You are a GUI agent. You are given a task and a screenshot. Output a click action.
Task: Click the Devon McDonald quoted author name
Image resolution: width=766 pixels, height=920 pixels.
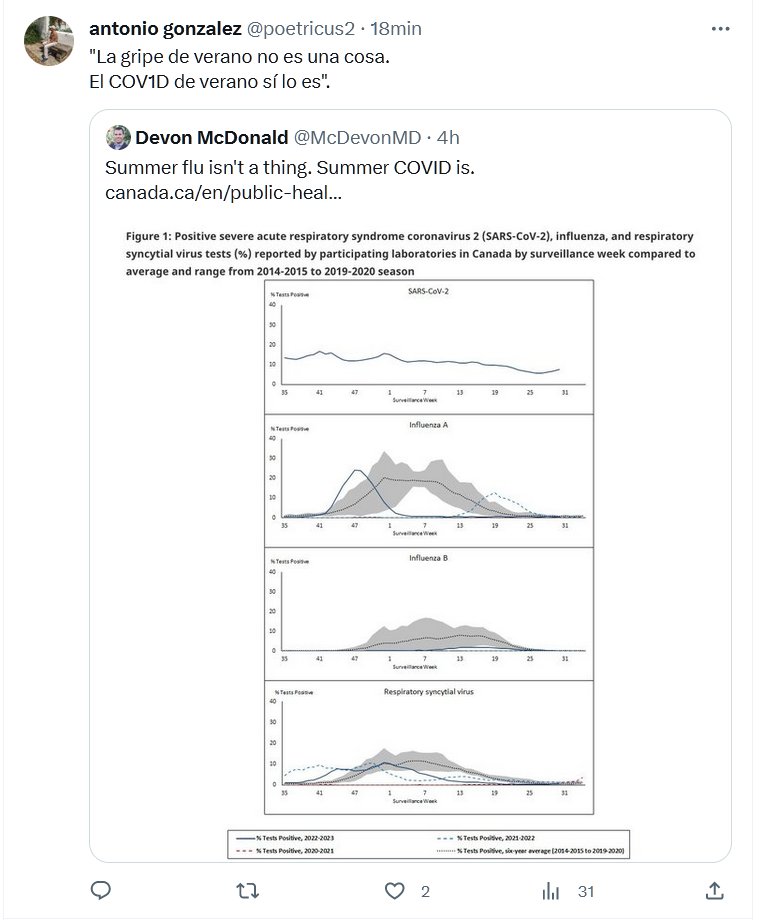tap(211, 137)
